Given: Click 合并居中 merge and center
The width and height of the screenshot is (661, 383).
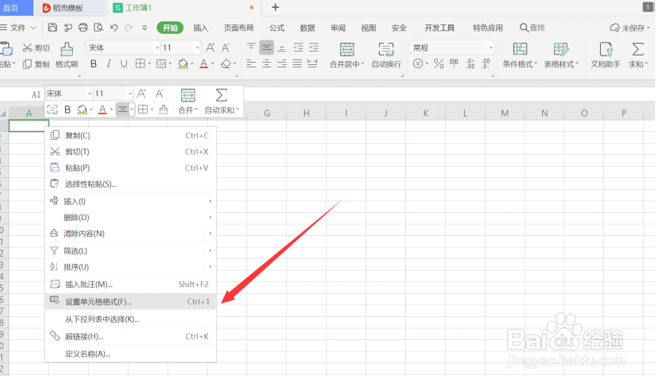Looking at the screenshot, I should point(347,55).
